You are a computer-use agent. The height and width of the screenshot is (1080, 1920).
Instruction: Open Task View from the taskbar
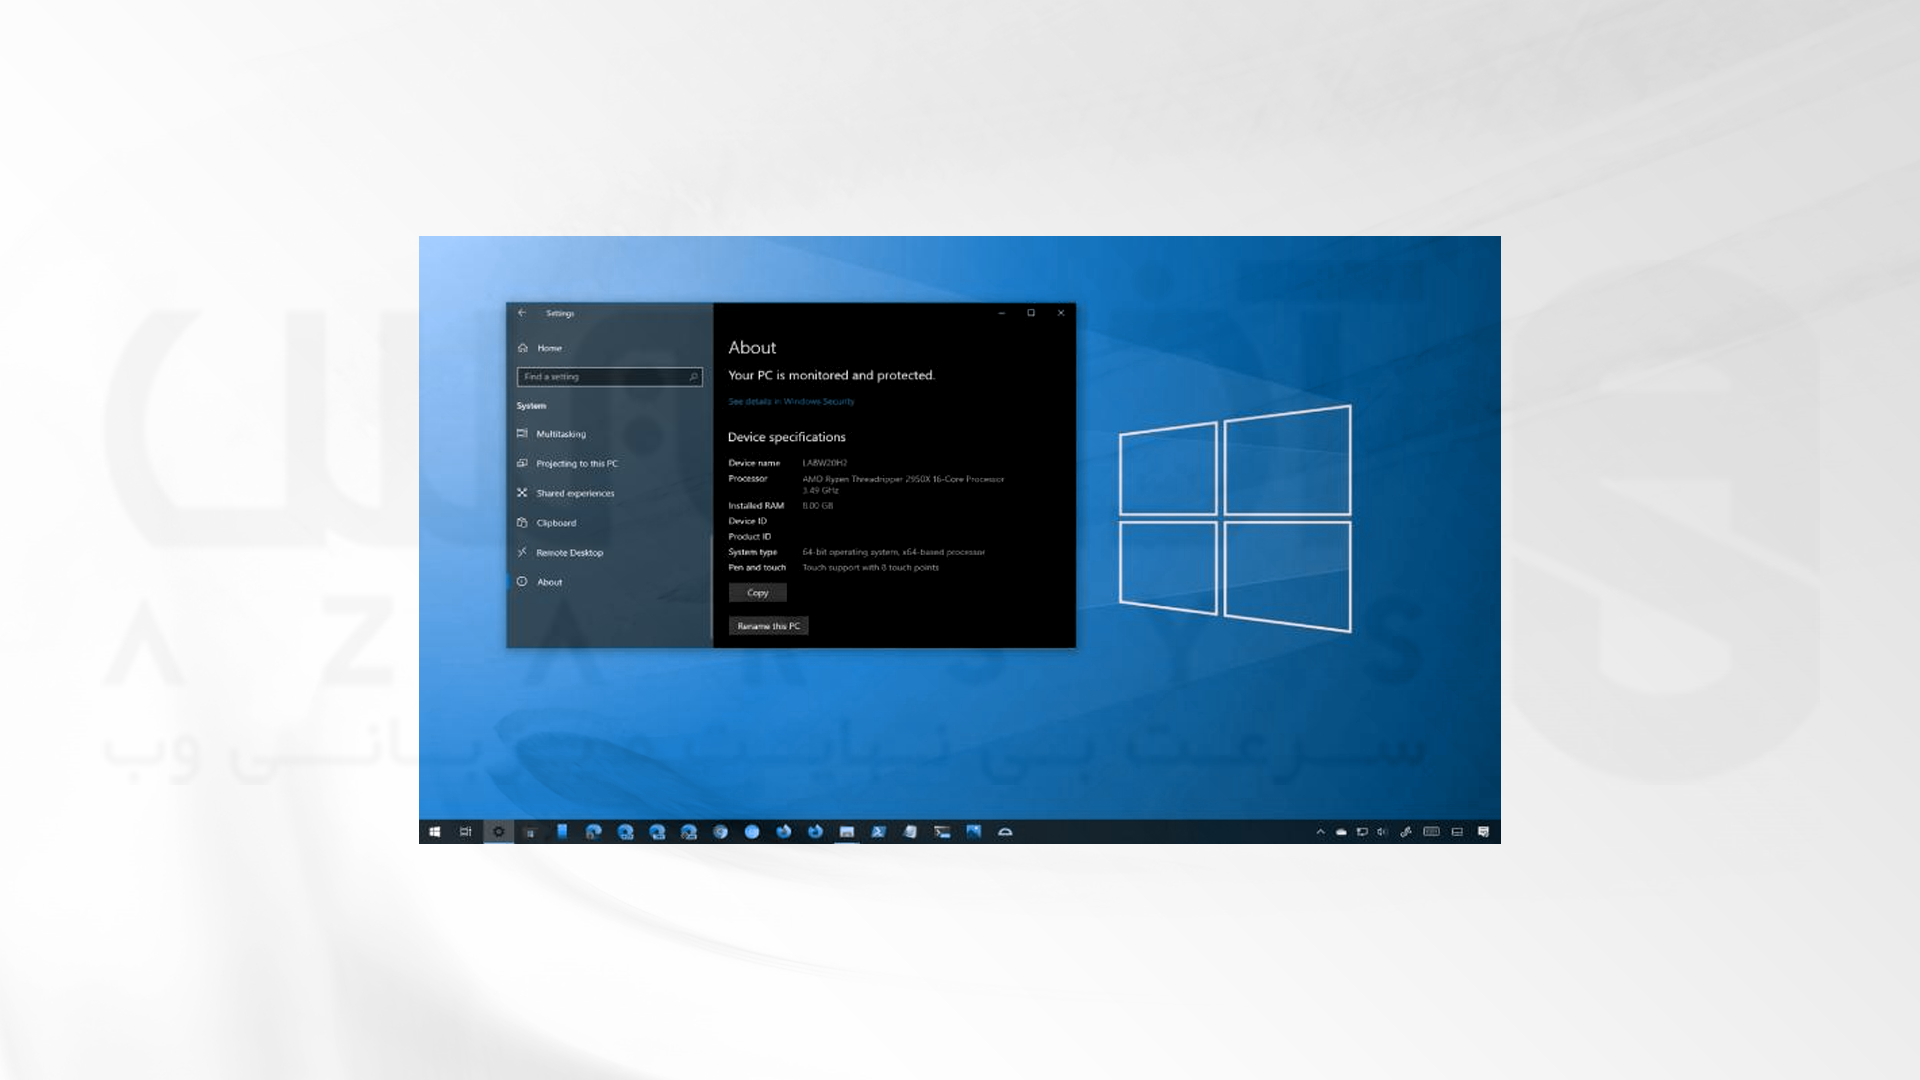tap(466, 832)
